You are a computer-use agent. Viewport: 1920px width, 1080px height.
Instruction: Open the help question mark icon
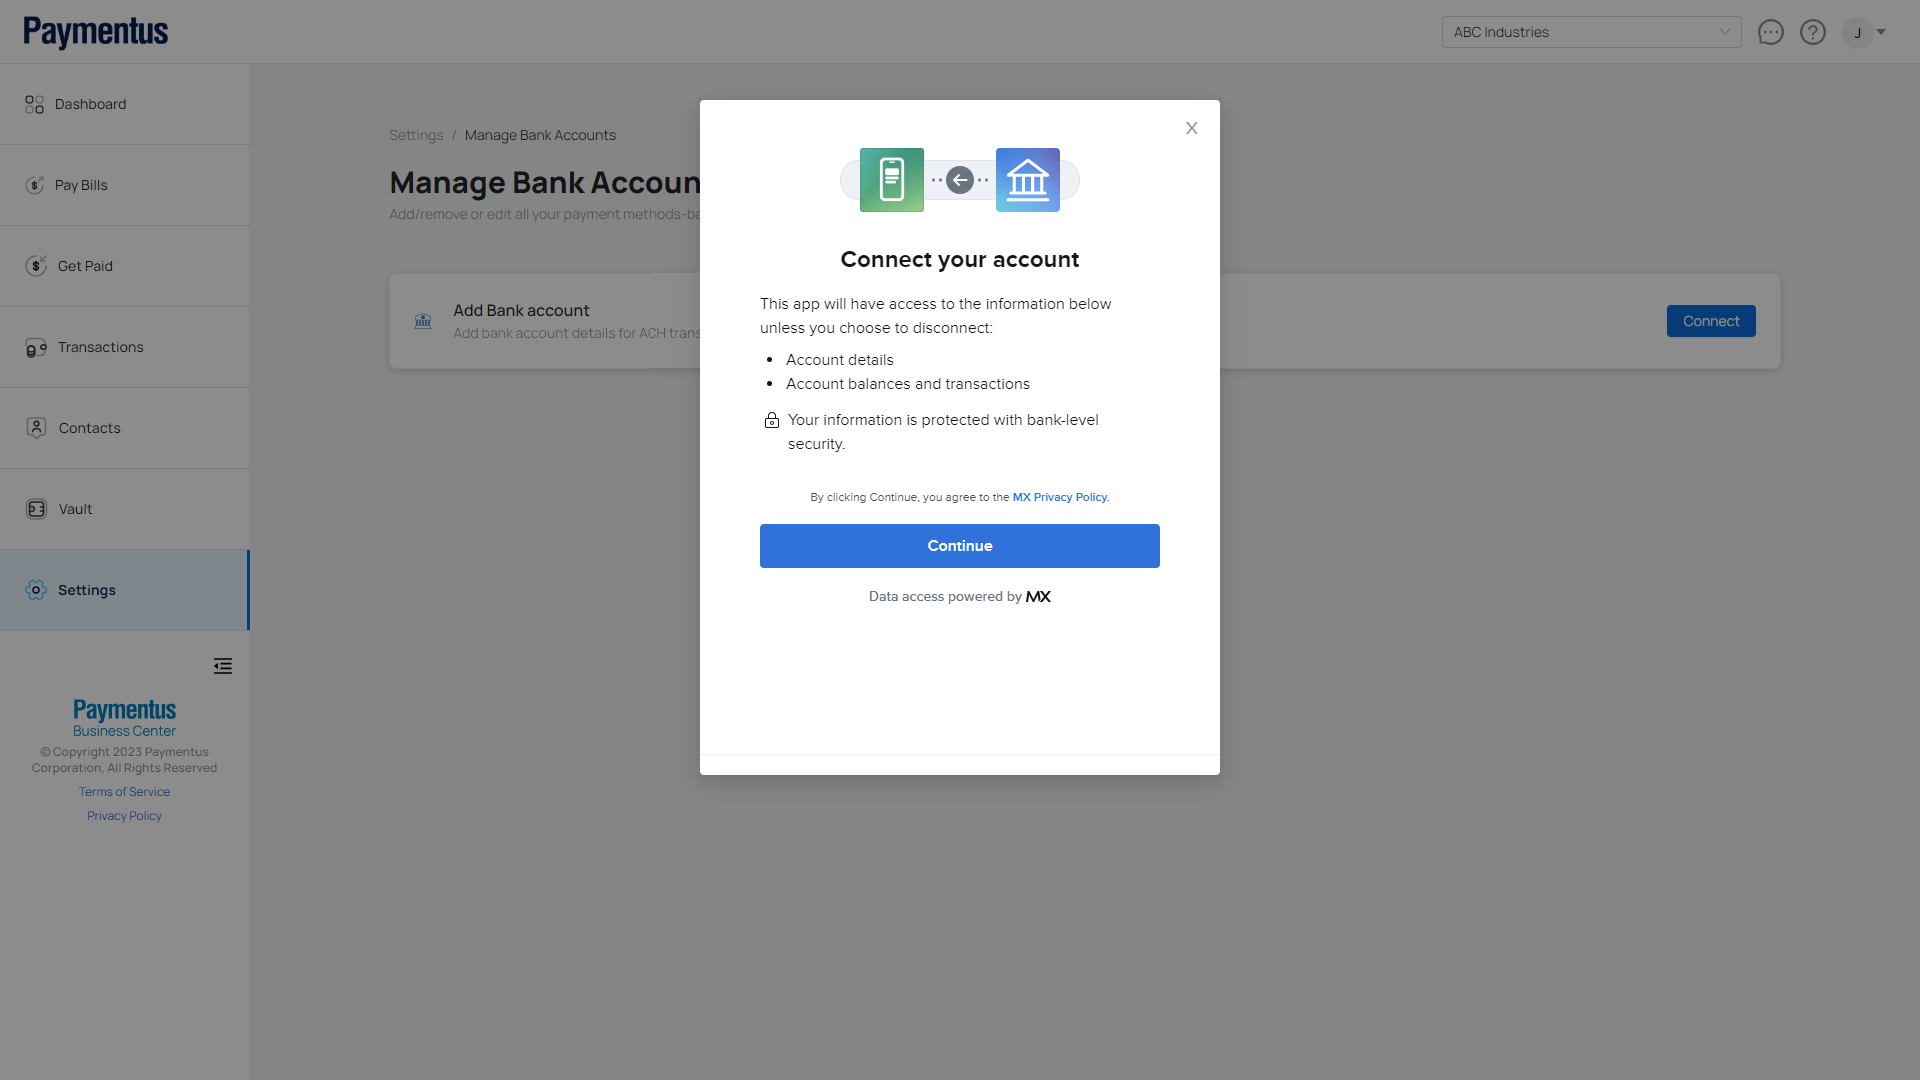[1812, 32]
